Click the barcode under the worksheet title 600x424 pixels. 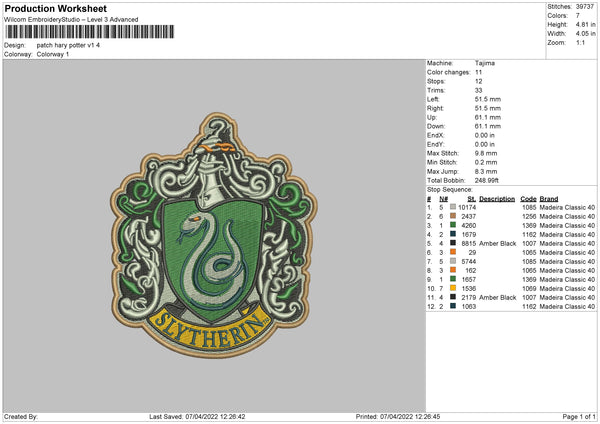point(90,32)
